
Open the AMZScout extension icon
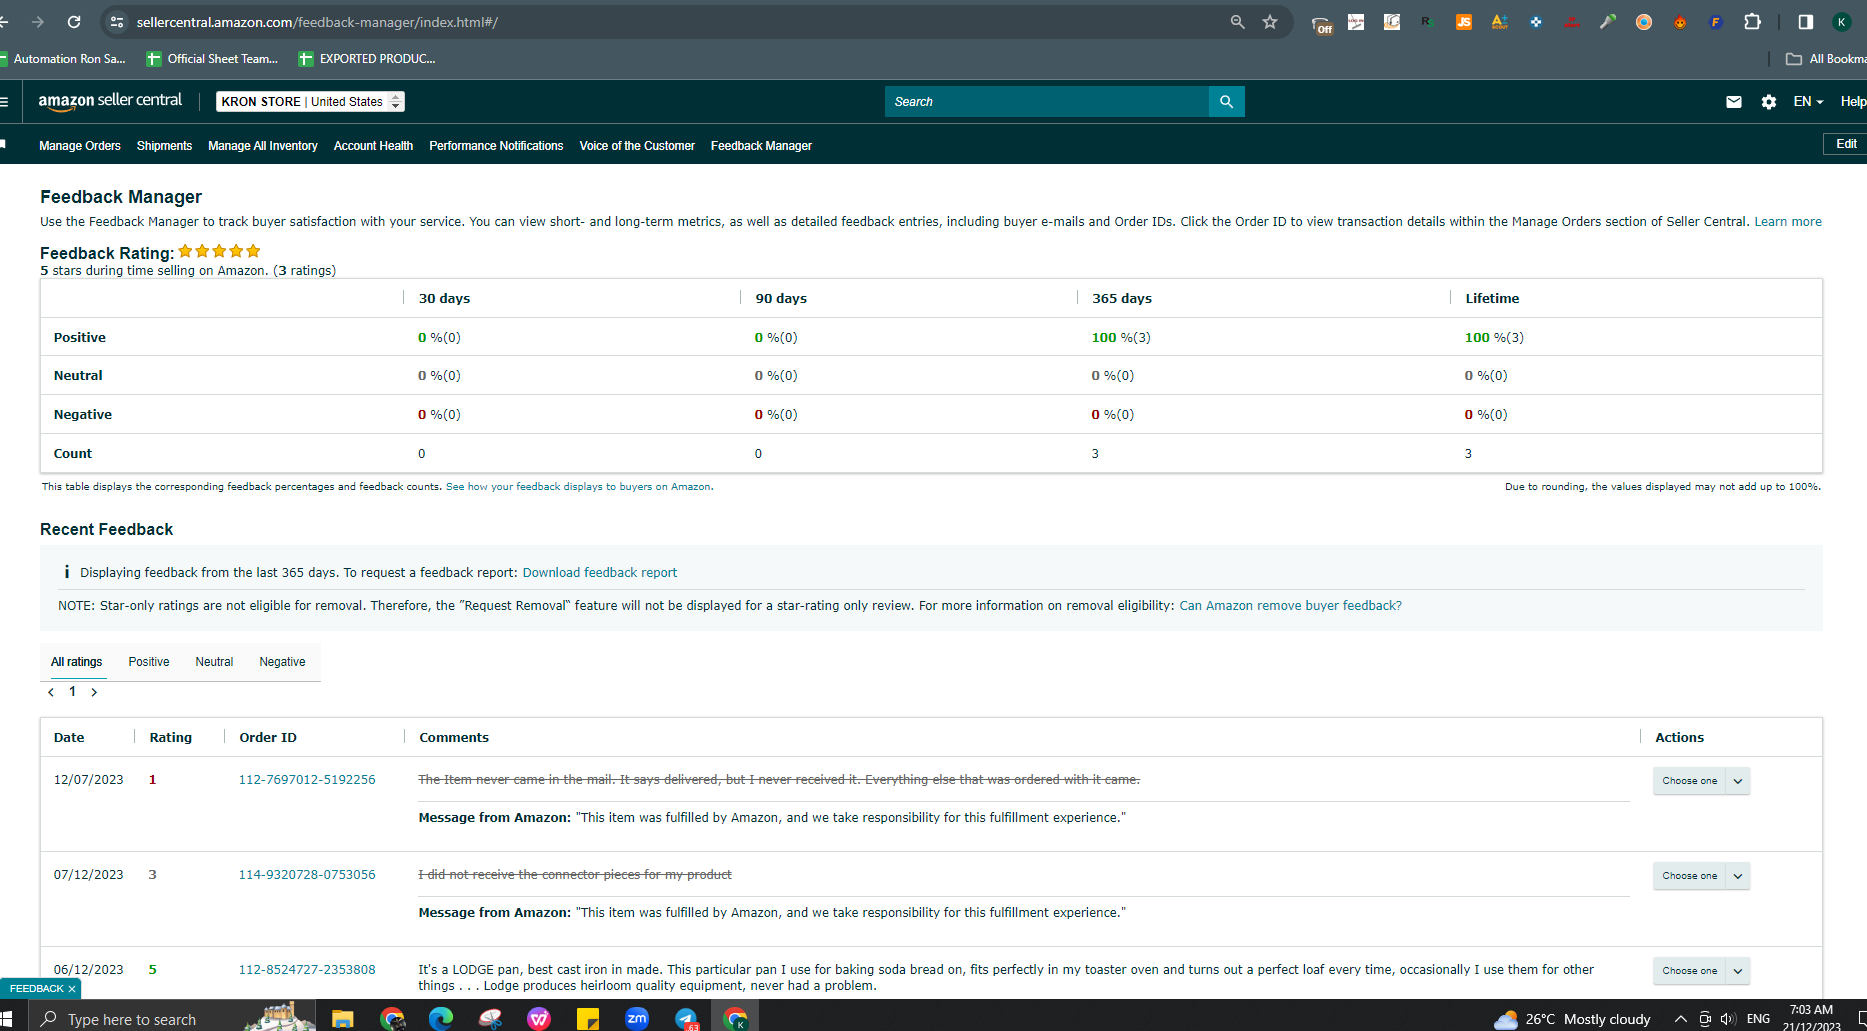[x=1500, y=22]
